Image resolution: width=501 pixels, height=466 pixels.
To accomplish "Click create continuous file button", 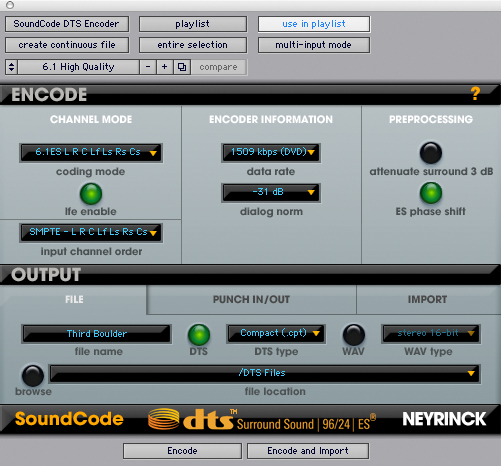I will pyautogui.click(x=67, y=45).
